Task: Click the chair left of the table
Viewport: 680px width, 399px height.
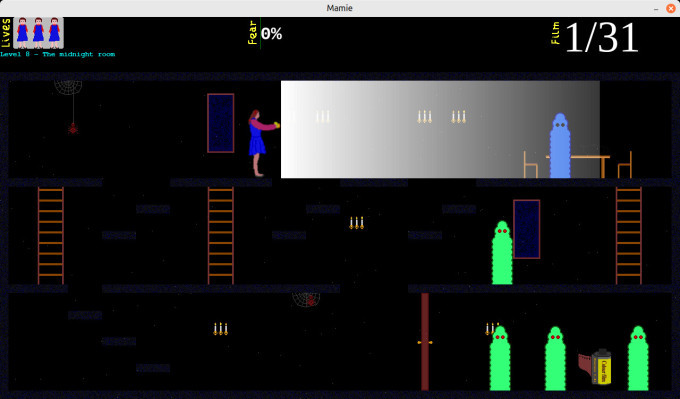Action: 530,164
